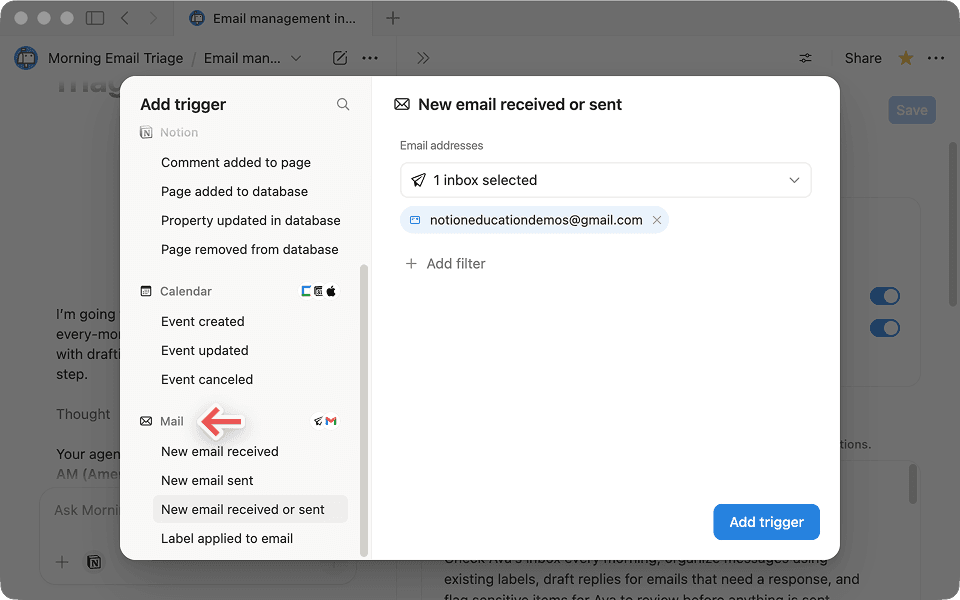Expand the Email man breadcrumb chevron

tap(296, 57)
